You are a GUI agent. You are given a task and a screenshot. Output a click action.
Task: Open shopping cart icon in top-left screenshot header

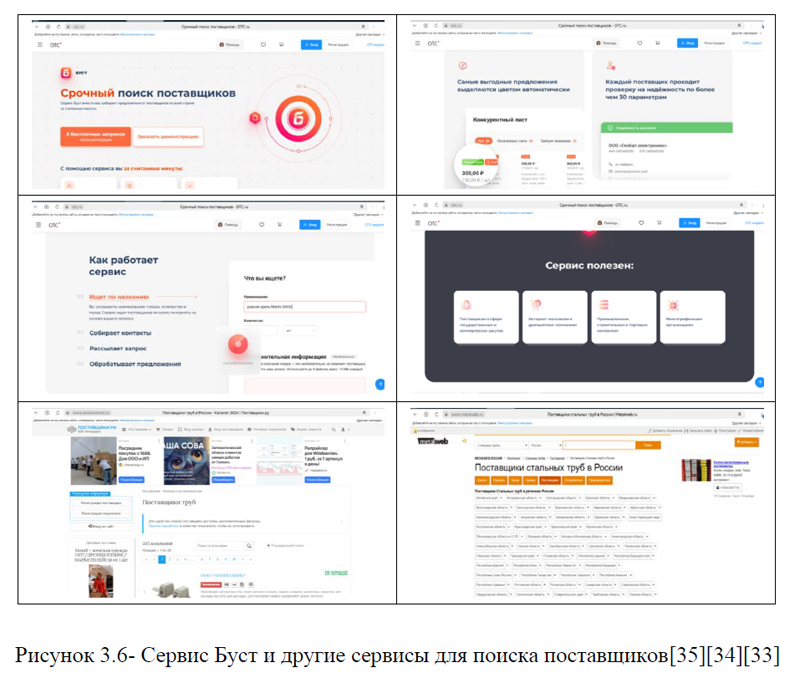281,45
